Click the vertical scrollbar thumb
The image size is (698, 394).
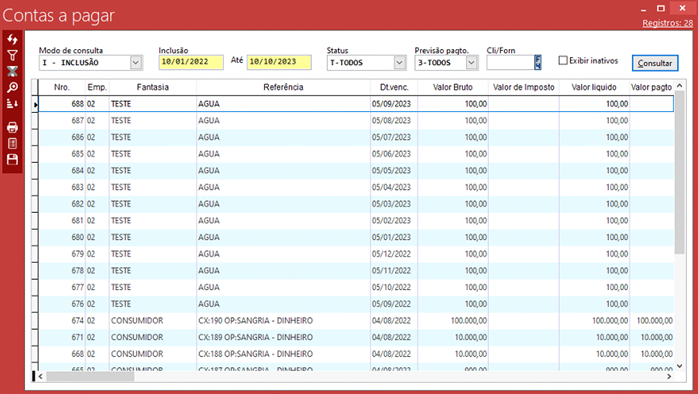(679, 172)
